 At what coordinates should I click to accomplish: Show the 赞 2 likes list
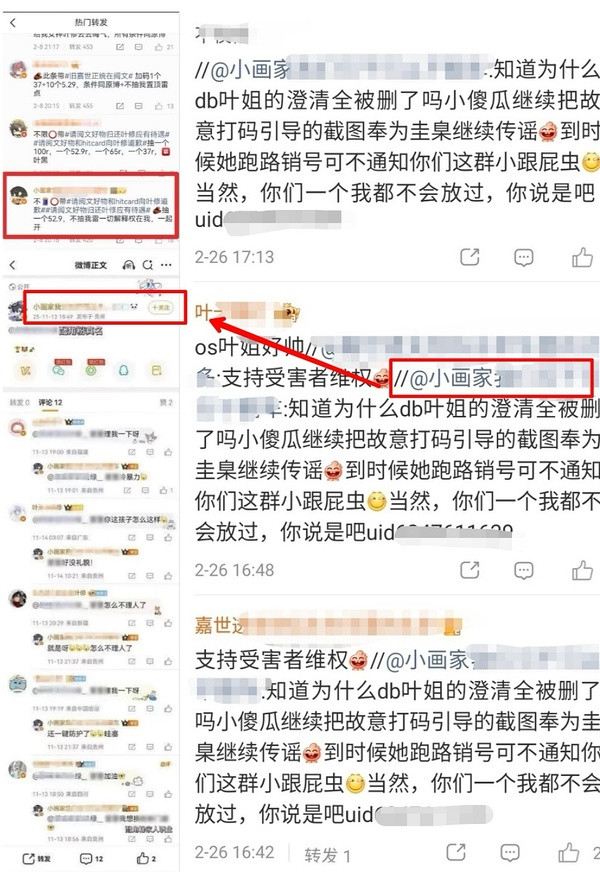pyautogui.click(x=166, y=402)
